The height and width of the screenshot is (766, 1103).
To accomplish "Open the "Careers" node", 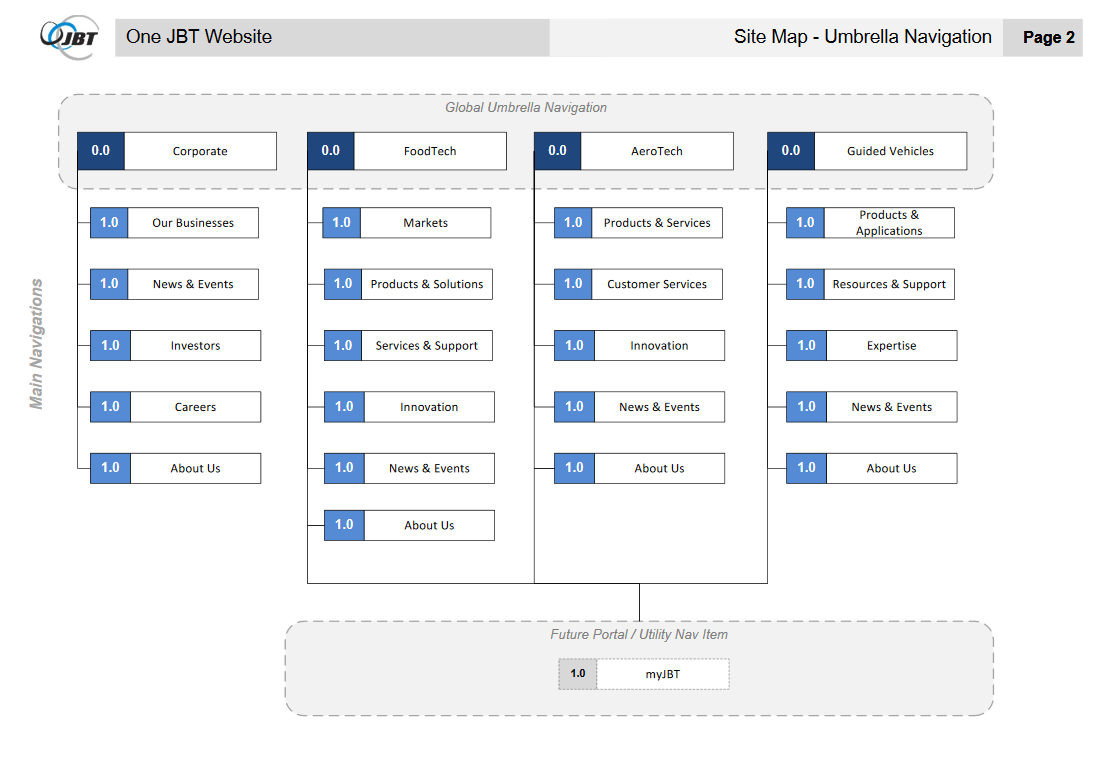I will click(x=176, y=407).
